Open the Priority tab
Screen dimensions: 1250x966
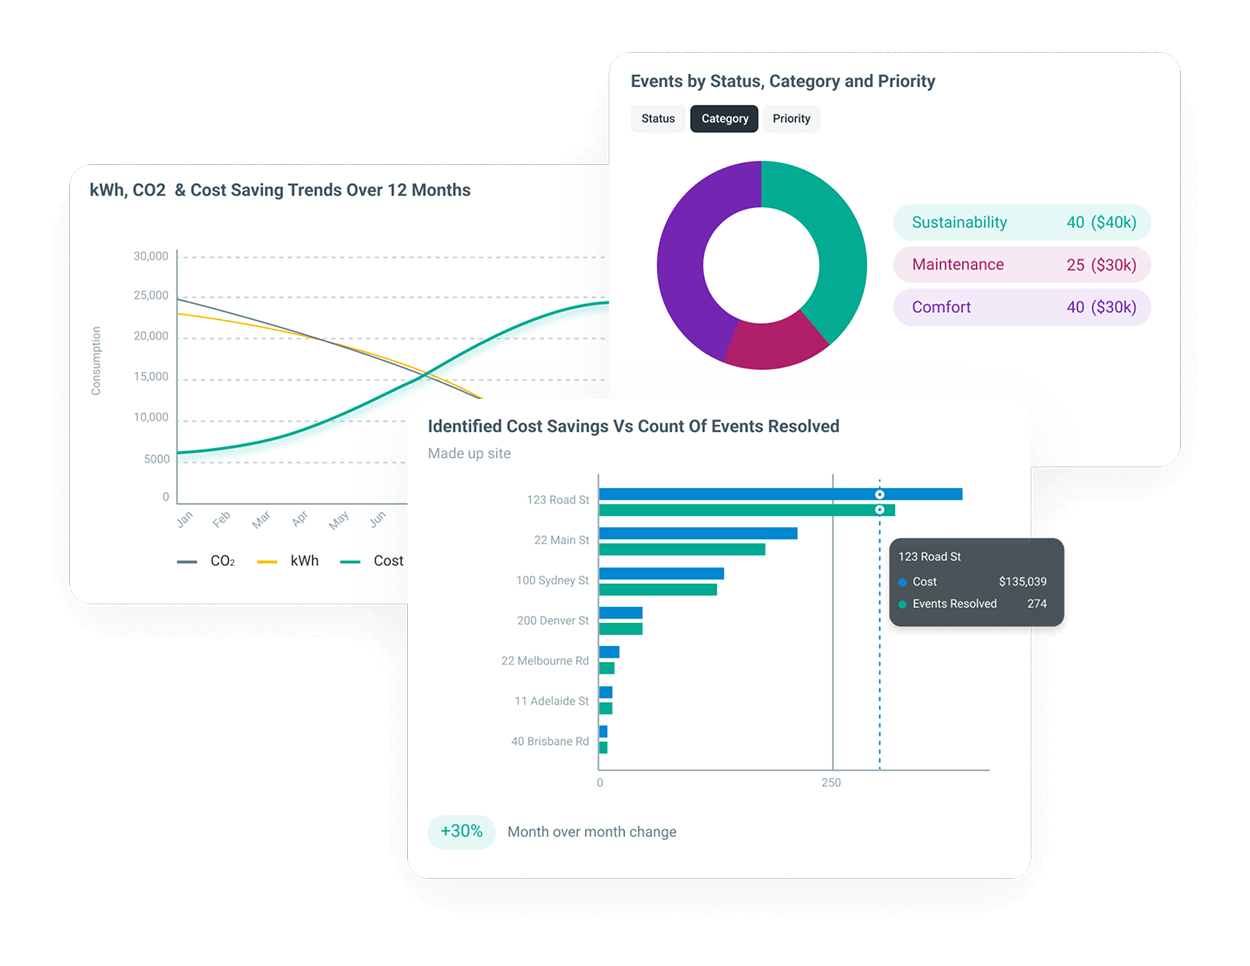pyautogui.click(x=791, y=119)
